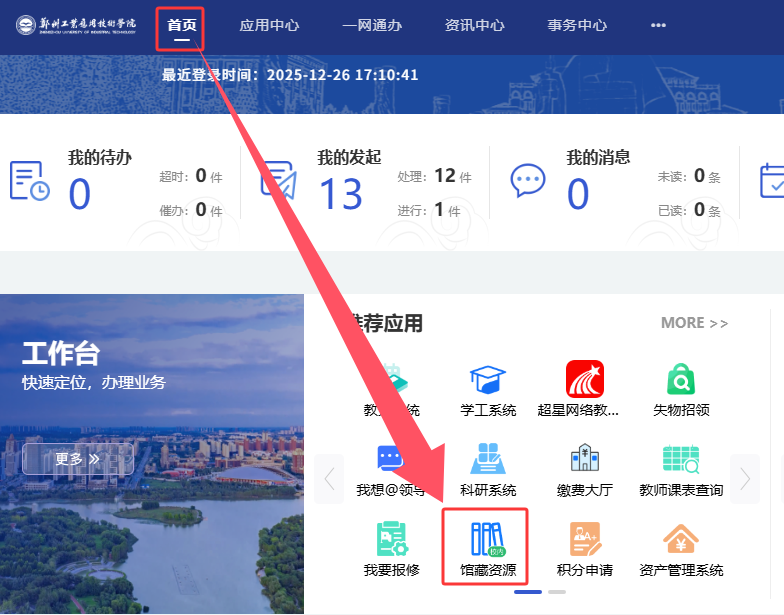Select second page indicator dot of carousel
The height and width of the screenshot is (615, 784).
pyautogui.click(x=557, y=592)
